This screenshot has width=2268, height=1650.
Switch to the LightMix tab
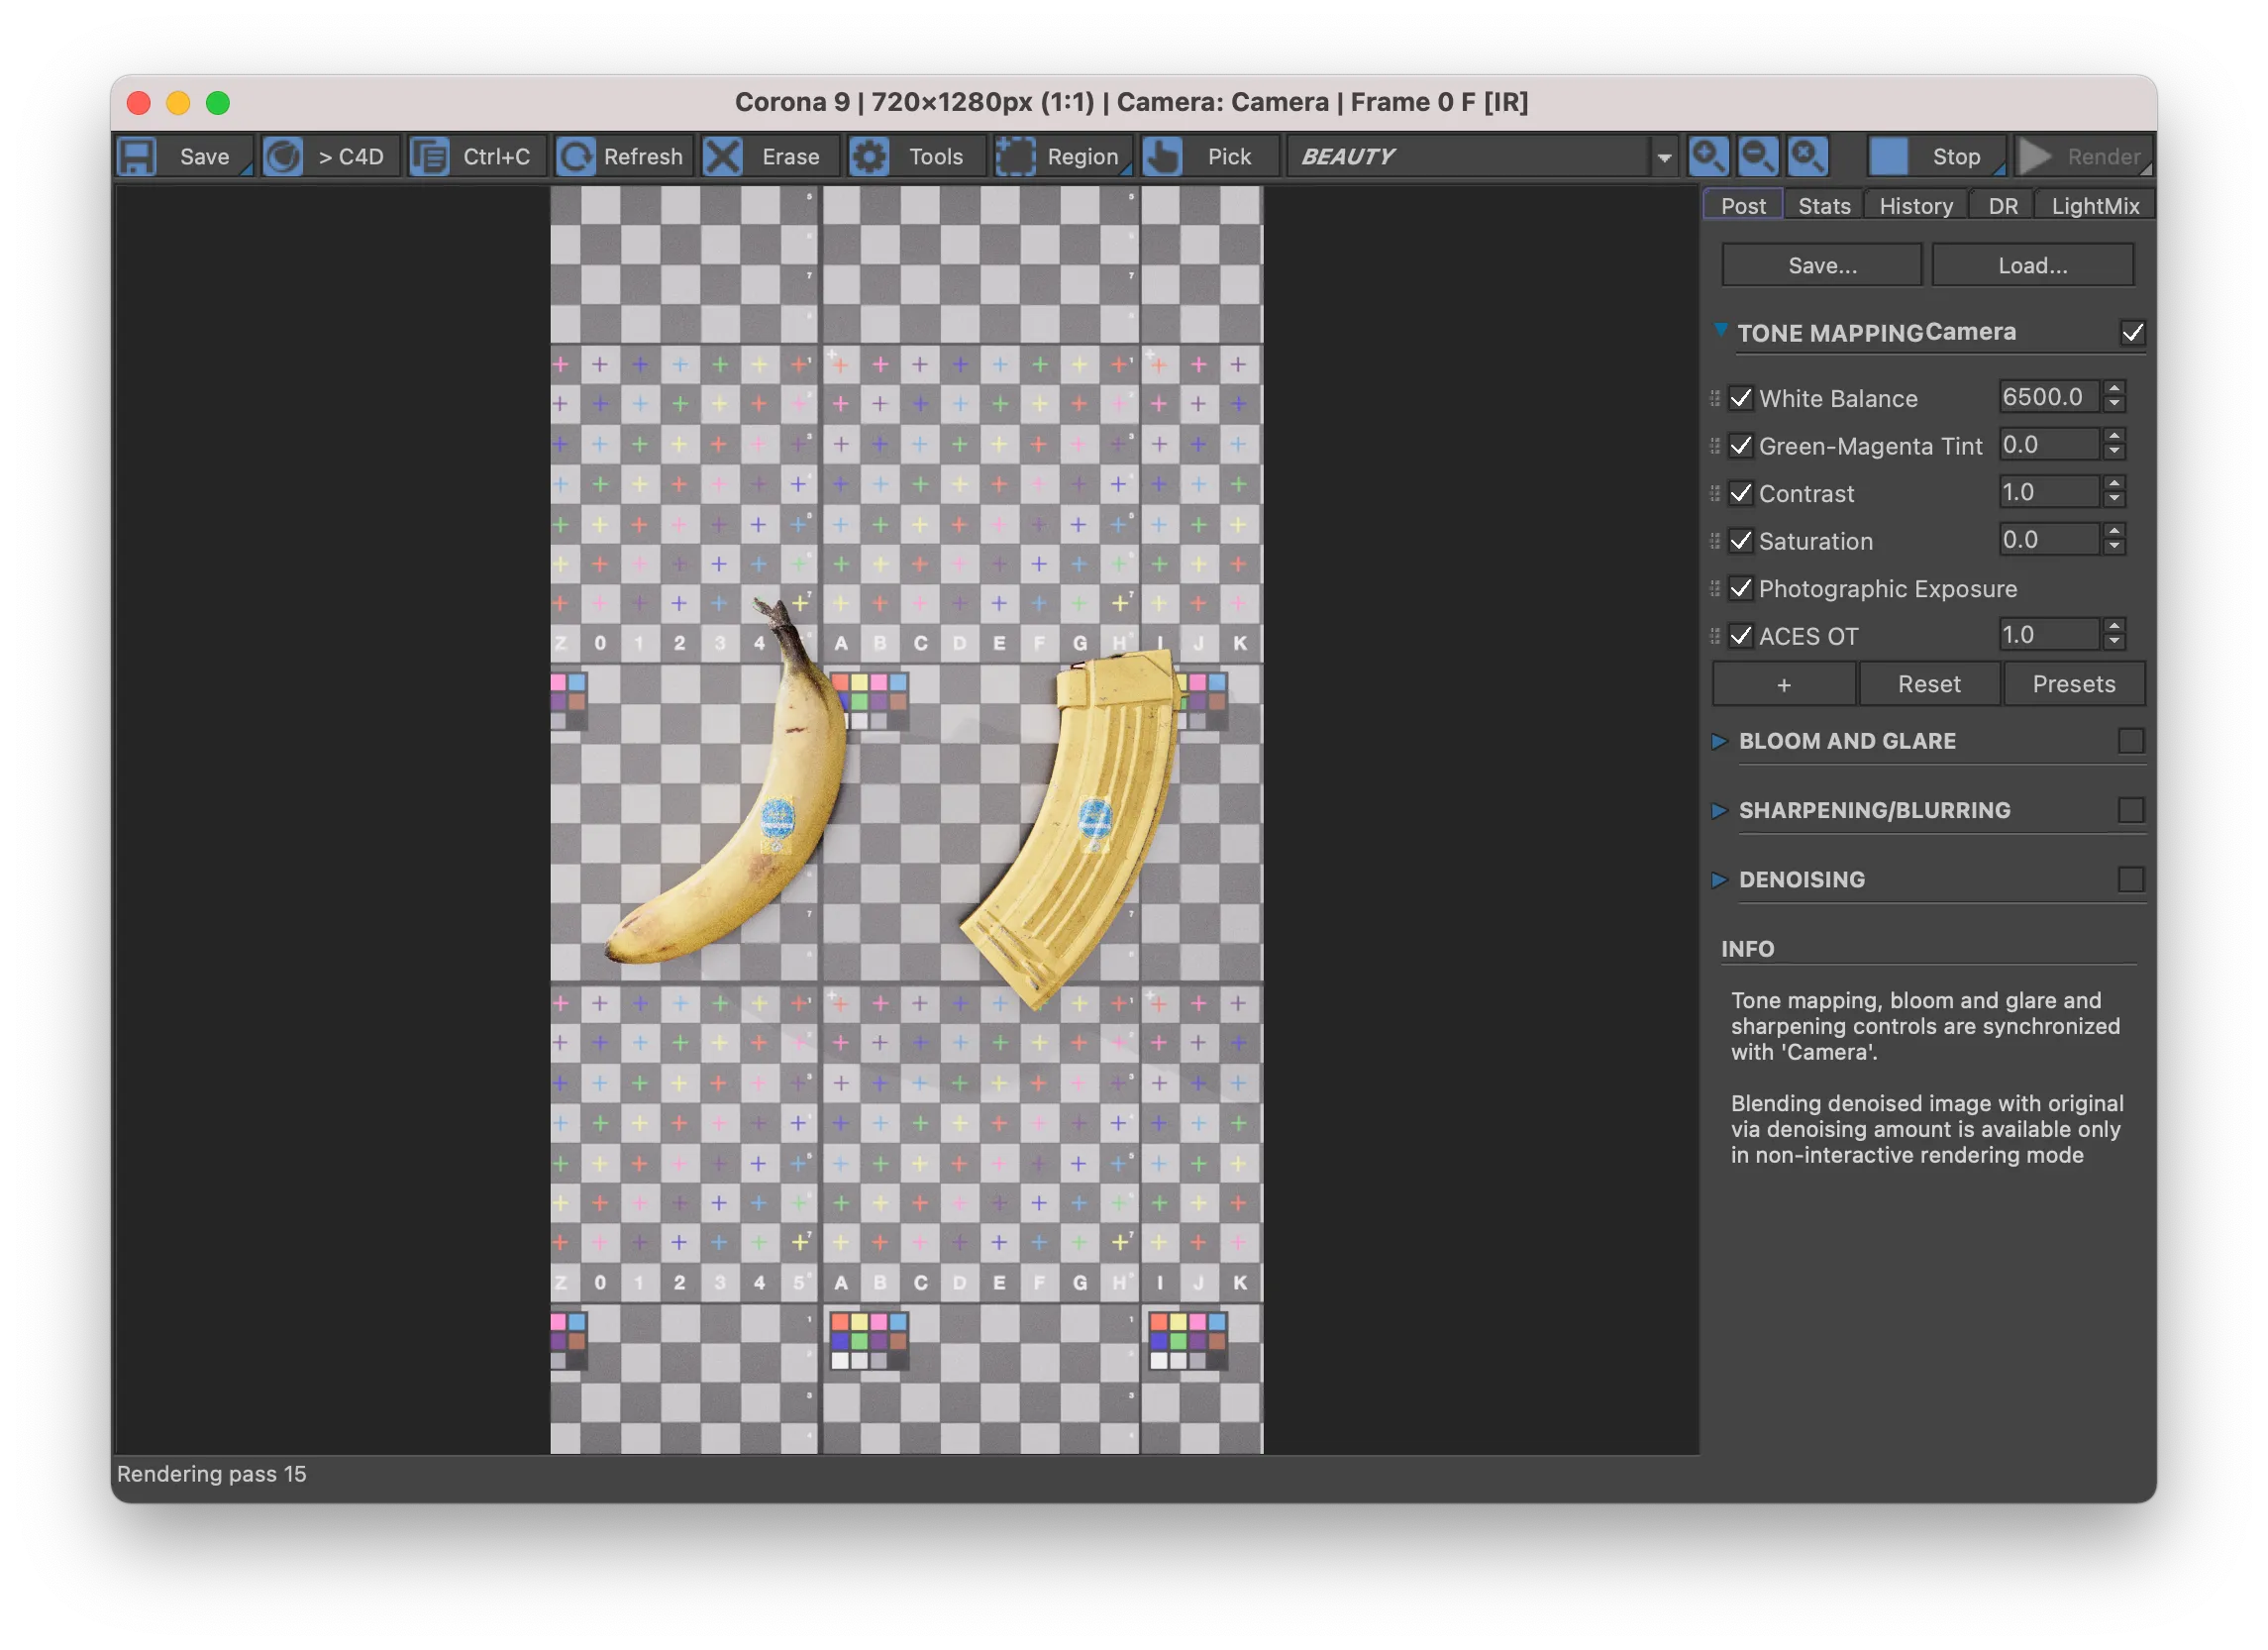pos(2094,206)
